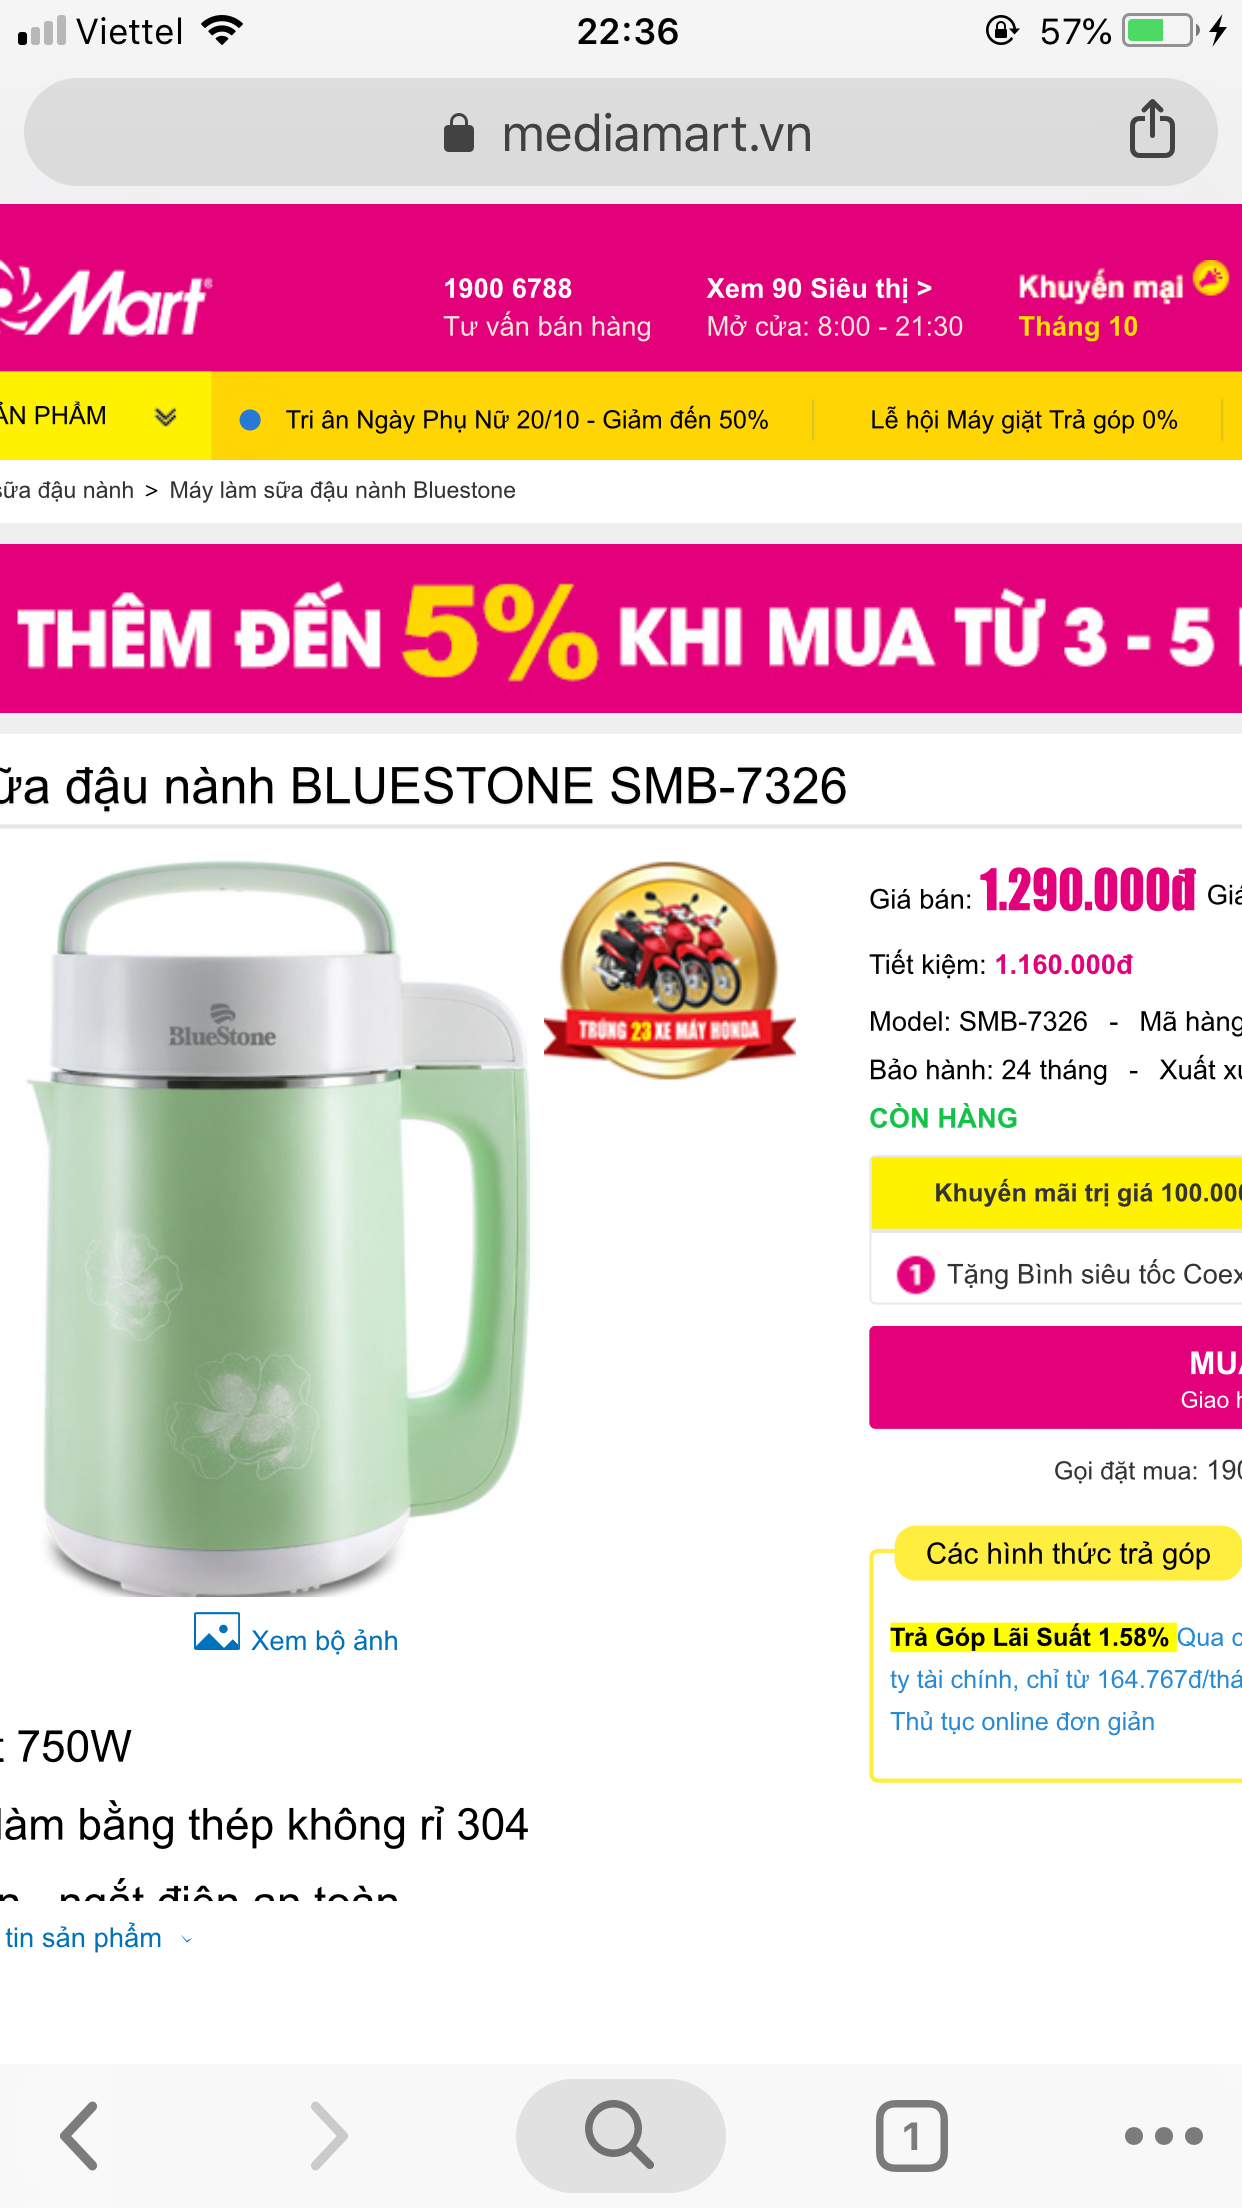Click the Honda motorbike prize badge

click(670, 971)
